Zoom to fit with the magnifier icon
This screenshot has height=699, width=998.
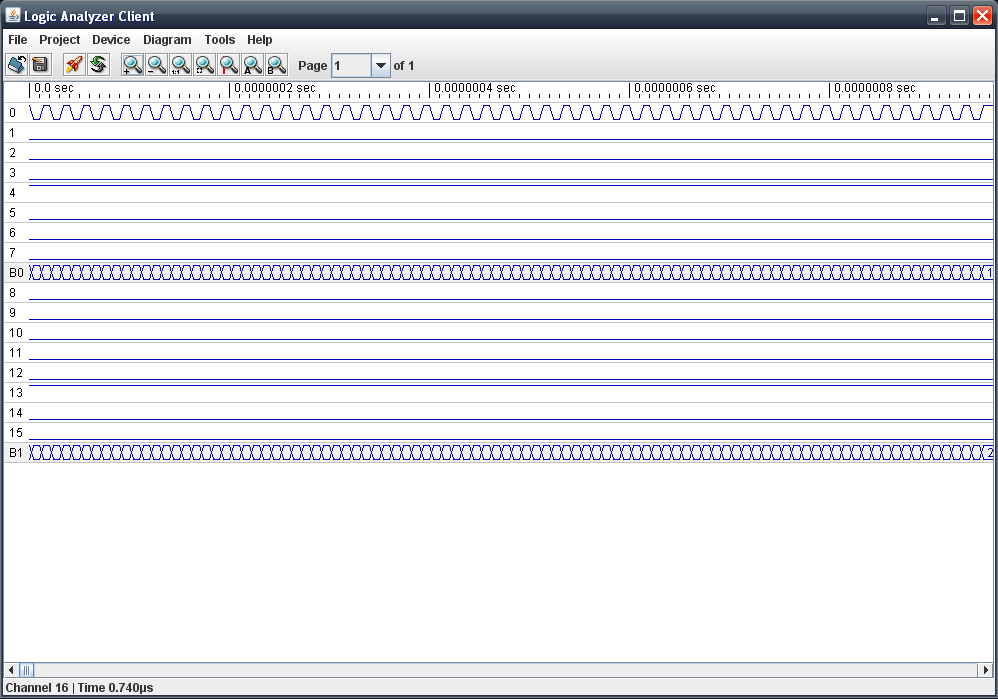[204, 65]
